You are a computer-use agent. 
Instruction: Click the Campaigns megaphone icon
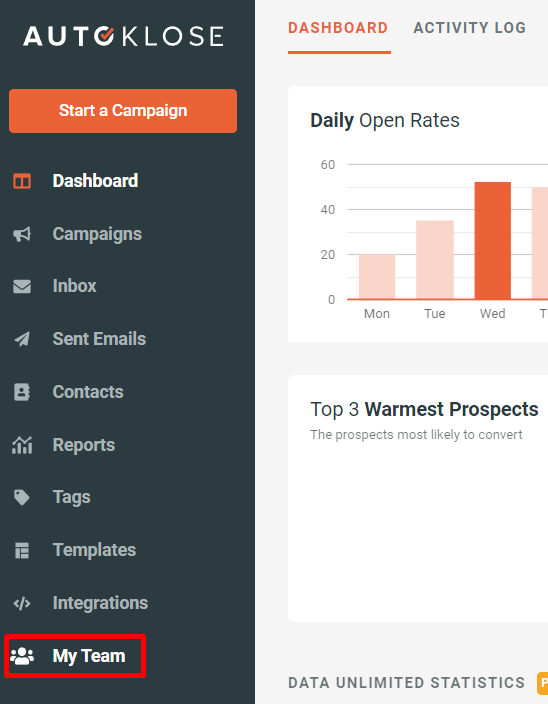tap(22, 234)
